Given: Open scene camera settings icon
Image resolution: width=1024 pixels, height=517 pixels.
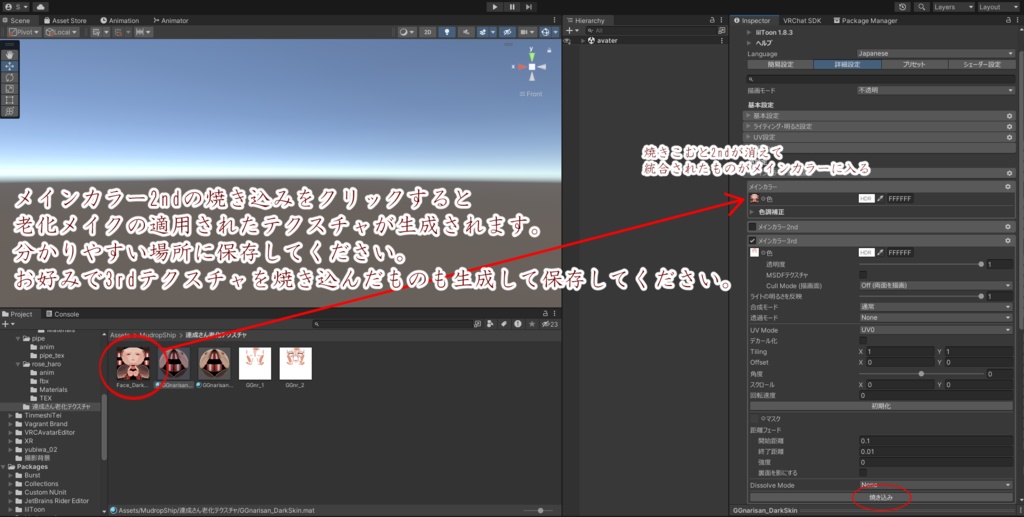Looking at the screenshot, I should (526, 32).
